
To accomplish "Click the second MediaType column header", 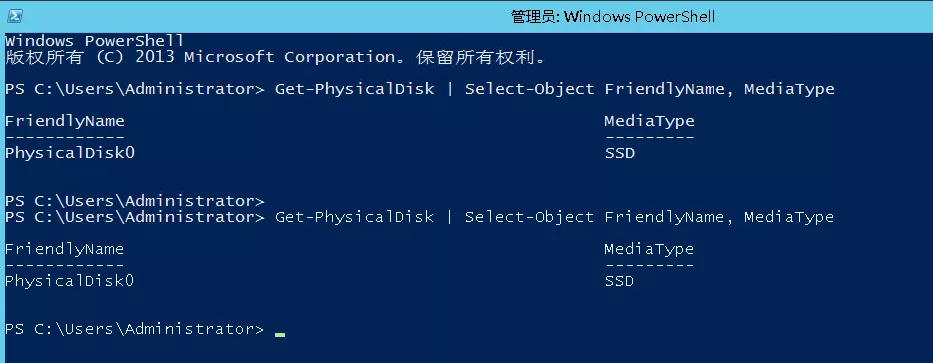I will click(649, 249).
